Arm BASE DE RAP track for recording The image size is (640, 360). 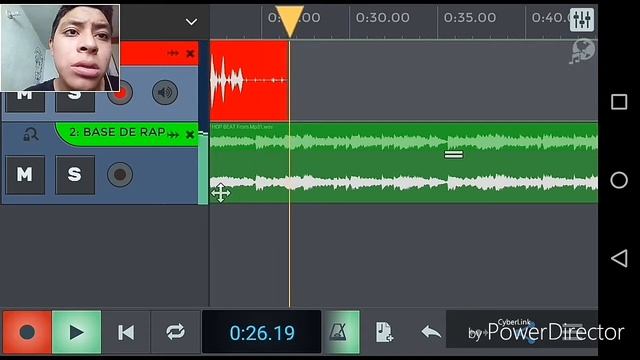point(120,175)
